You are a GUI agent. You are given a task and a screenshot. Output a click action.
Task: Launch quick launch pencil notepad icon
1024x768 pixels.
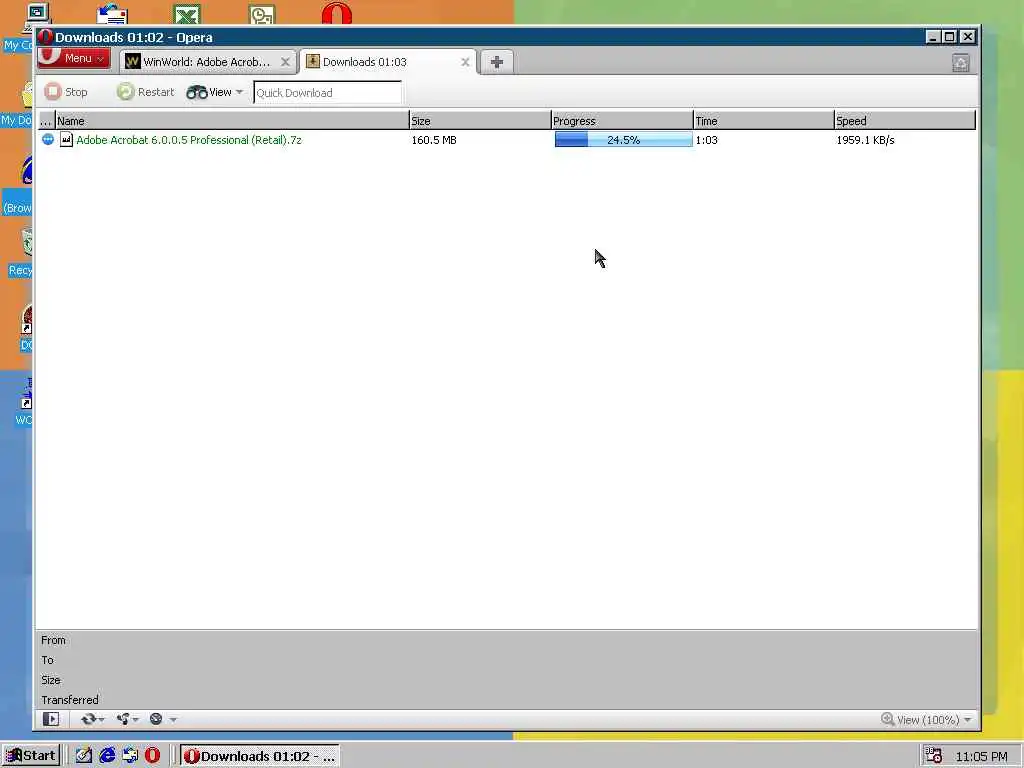[84, 756]
